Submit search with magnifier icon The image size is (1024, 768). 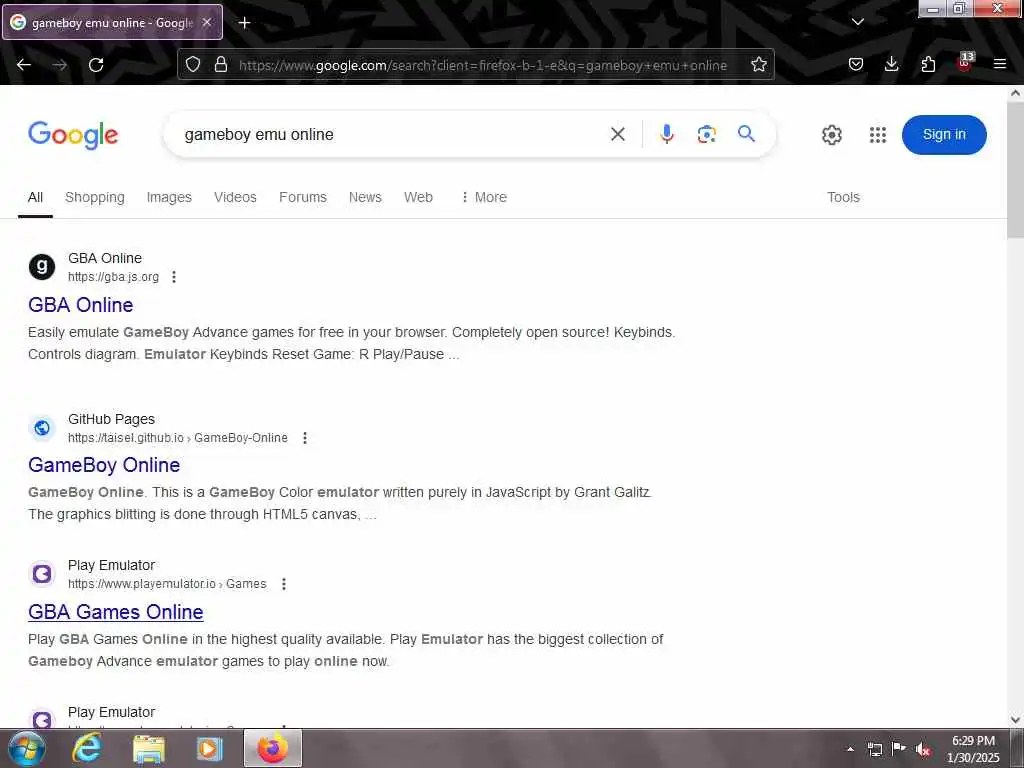pos(746,134)
